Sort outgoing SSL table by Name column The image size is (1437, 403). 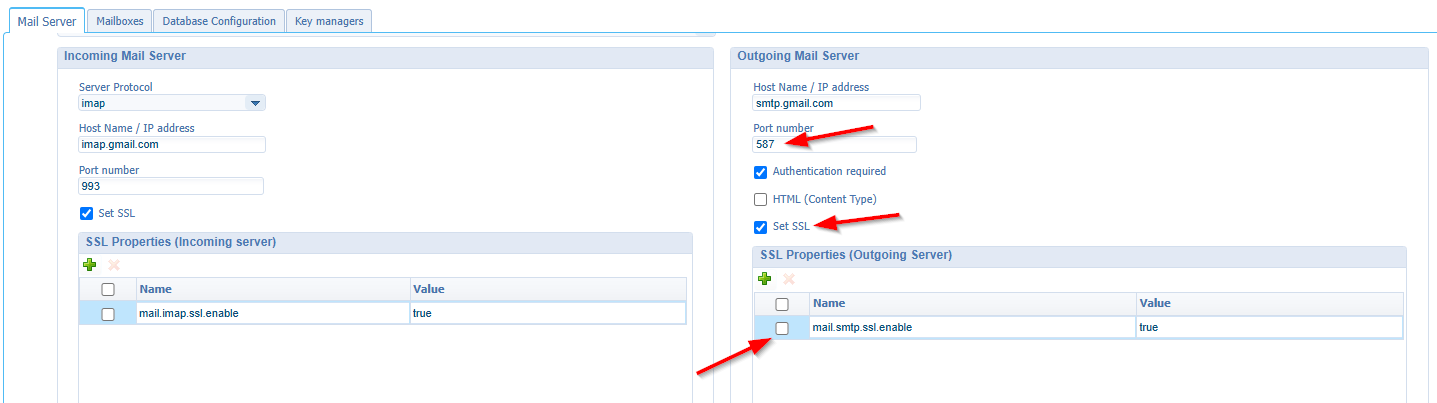972,303
